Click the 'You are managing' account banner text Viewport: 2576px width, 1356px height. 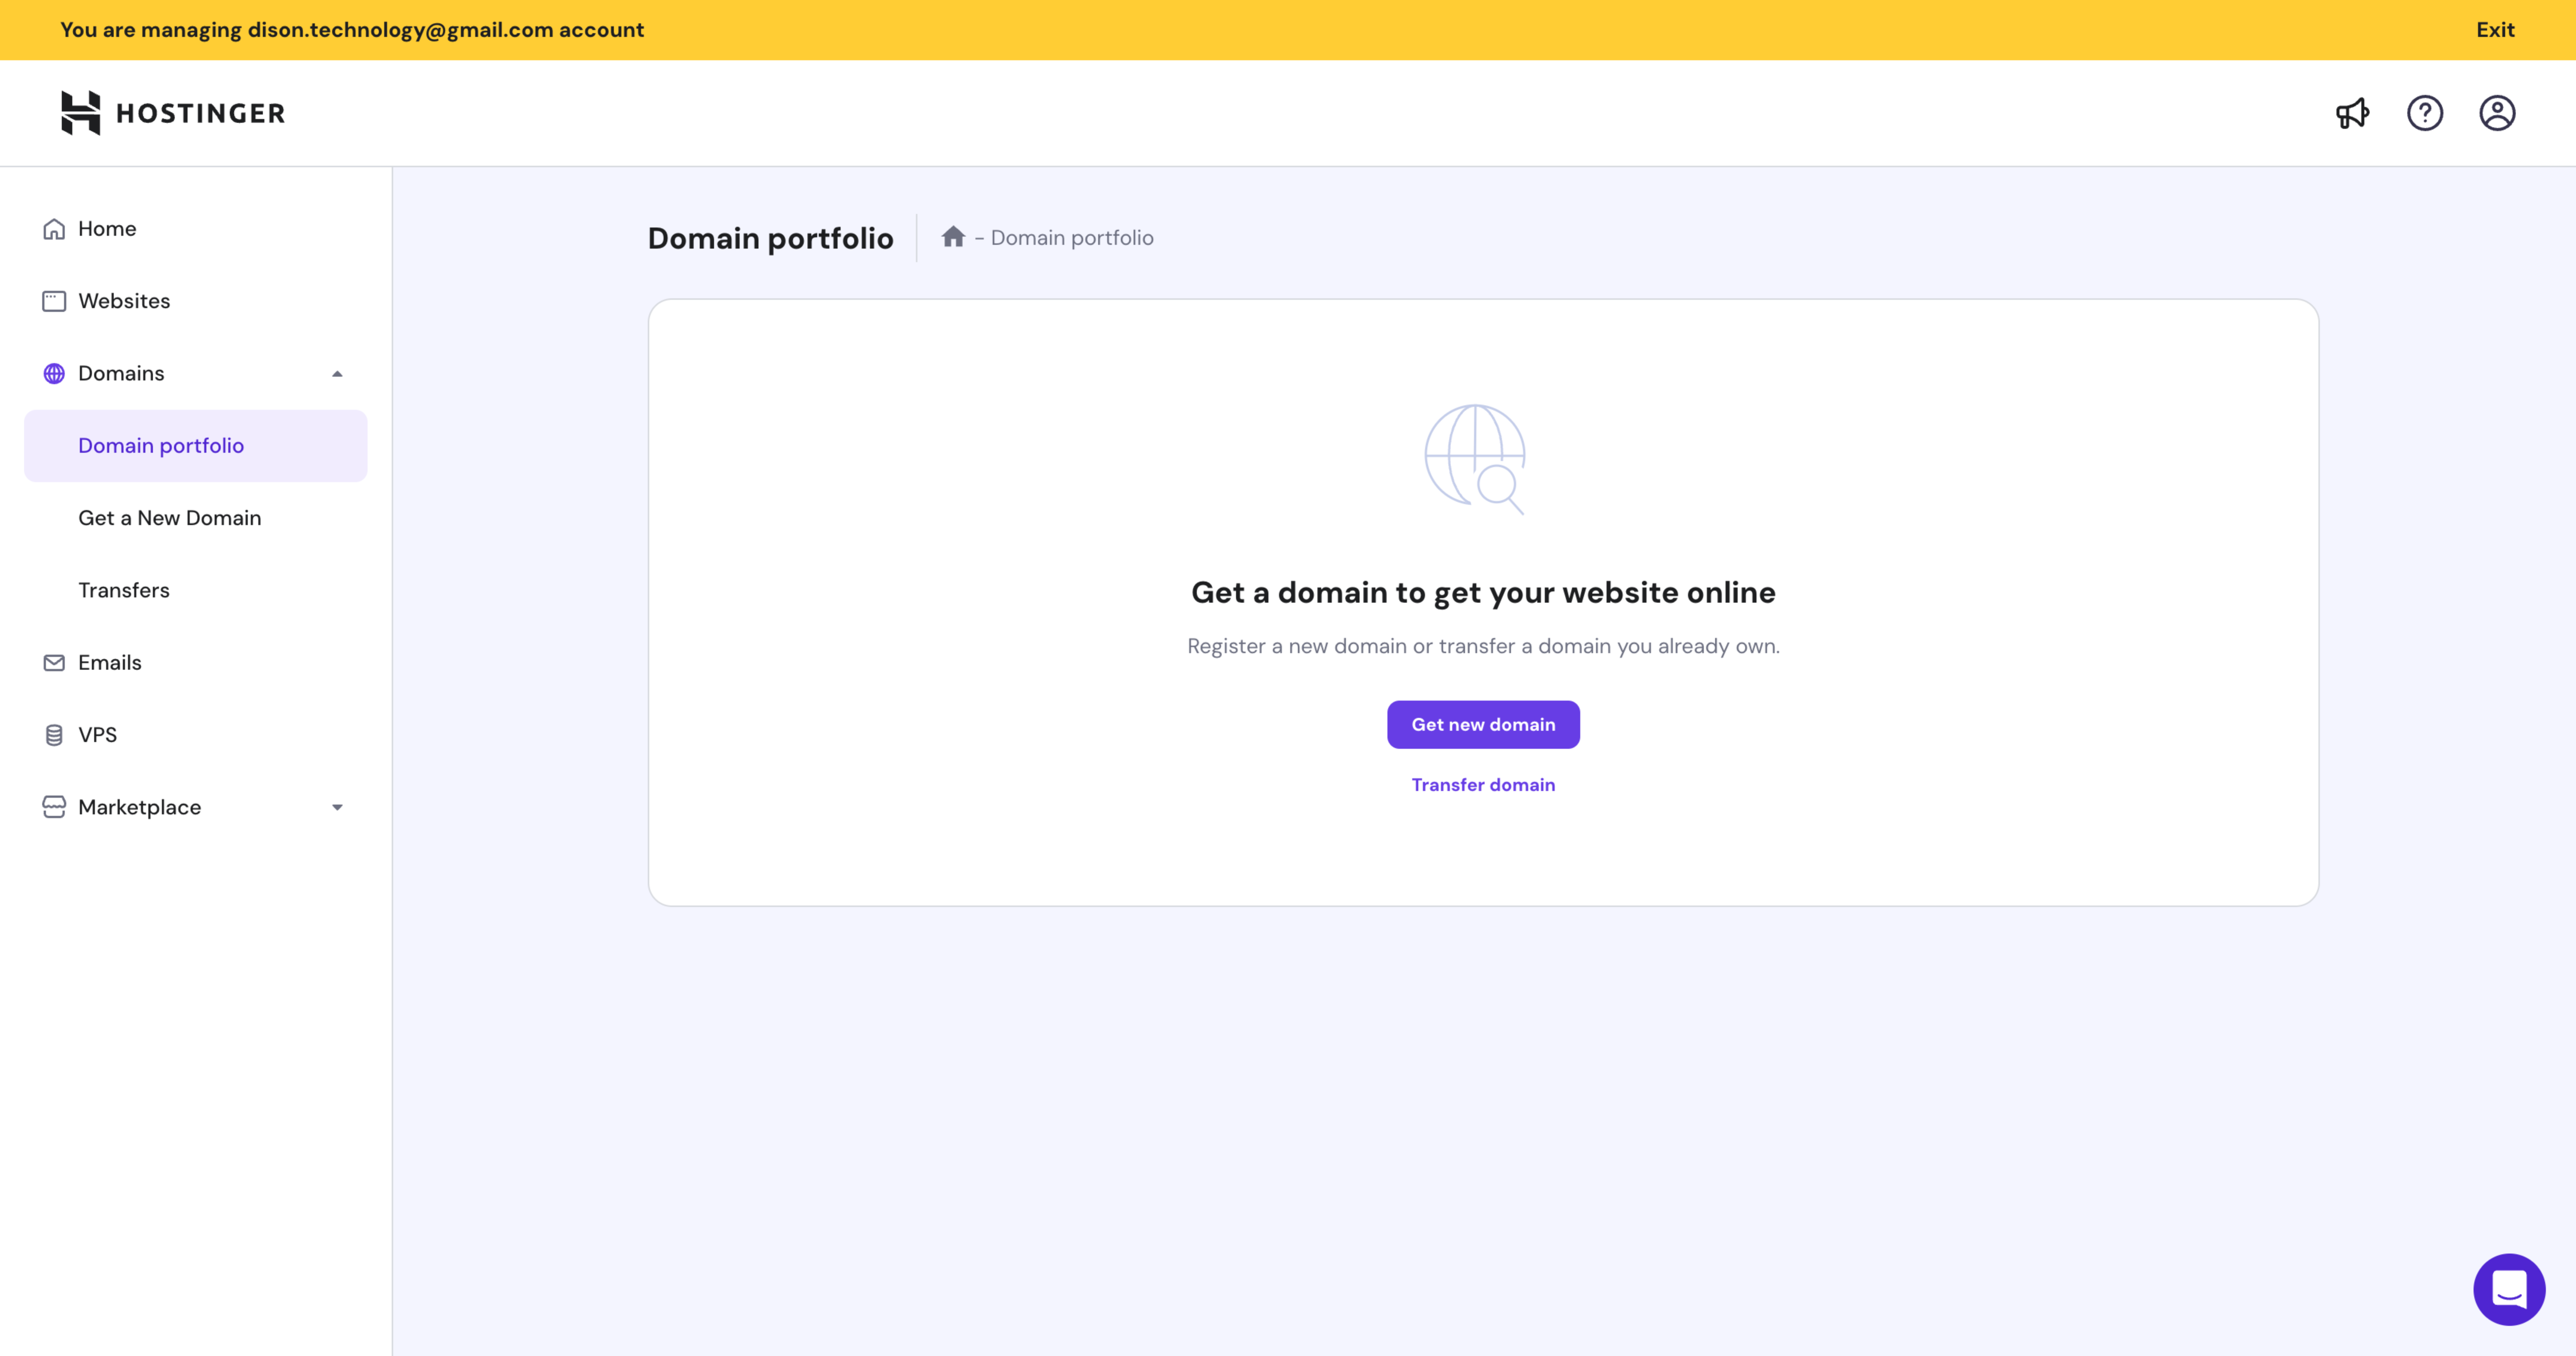(352, 30)
